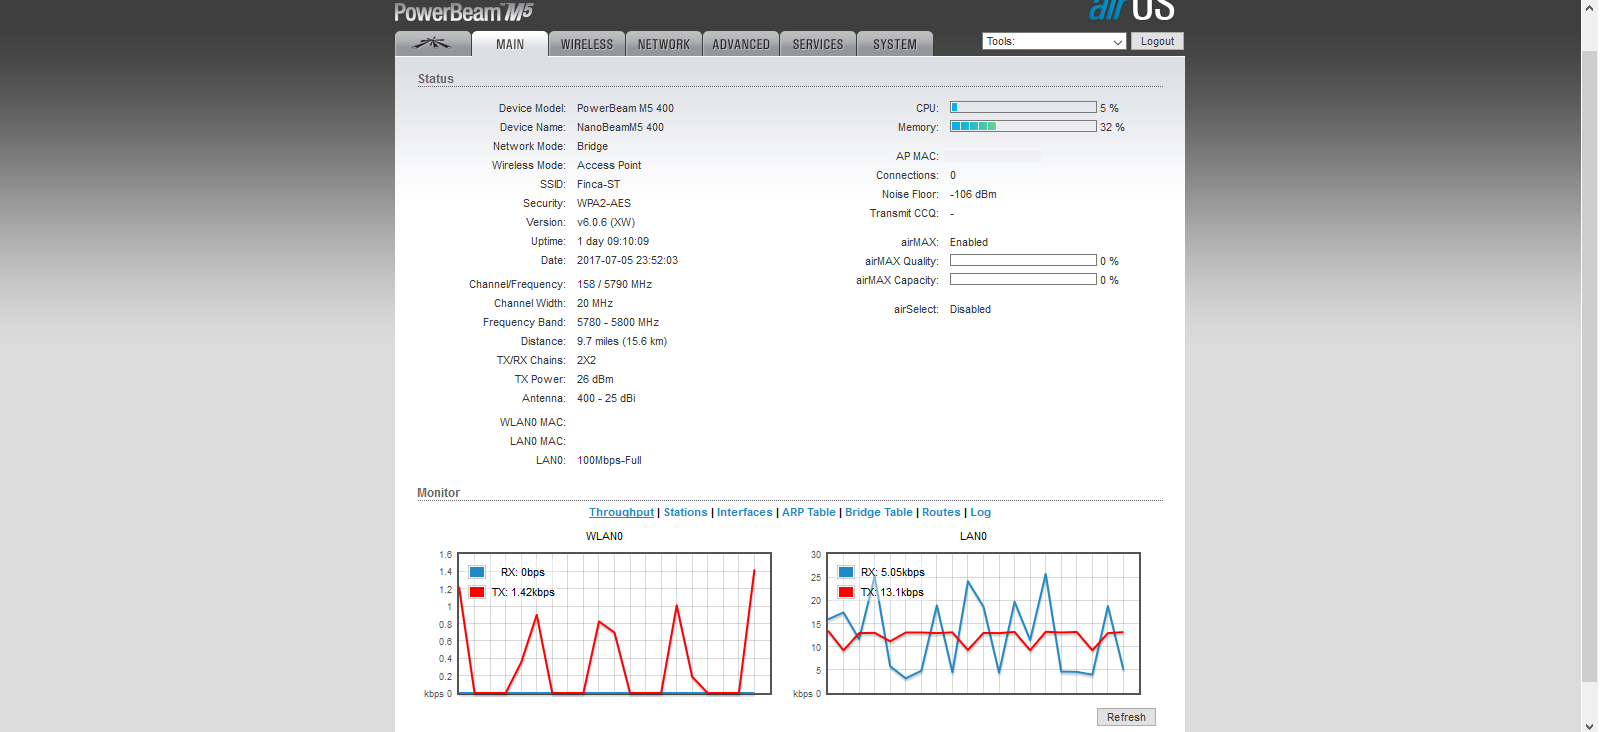Viewport: 1600px width, 732px height.
Task: Click the page vertical scrollbar
Action: click(x=1589, y=360)
